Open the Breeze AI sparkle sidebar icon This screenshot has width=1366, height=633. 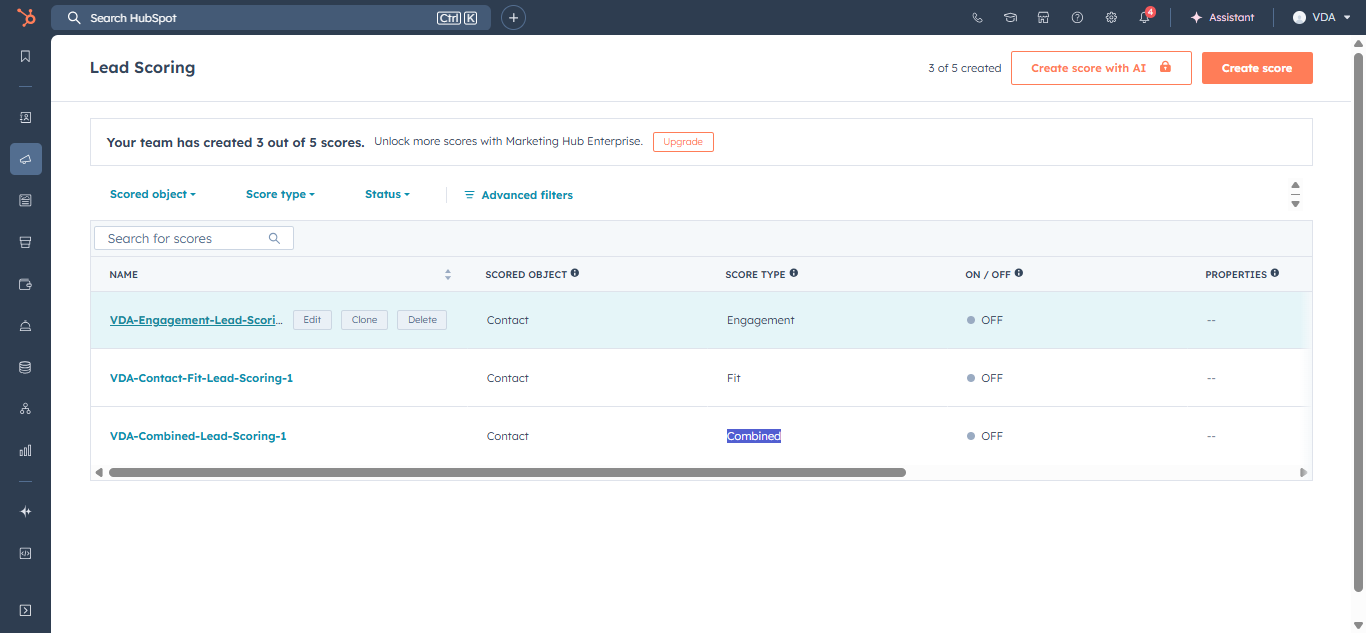pos(25,511)
